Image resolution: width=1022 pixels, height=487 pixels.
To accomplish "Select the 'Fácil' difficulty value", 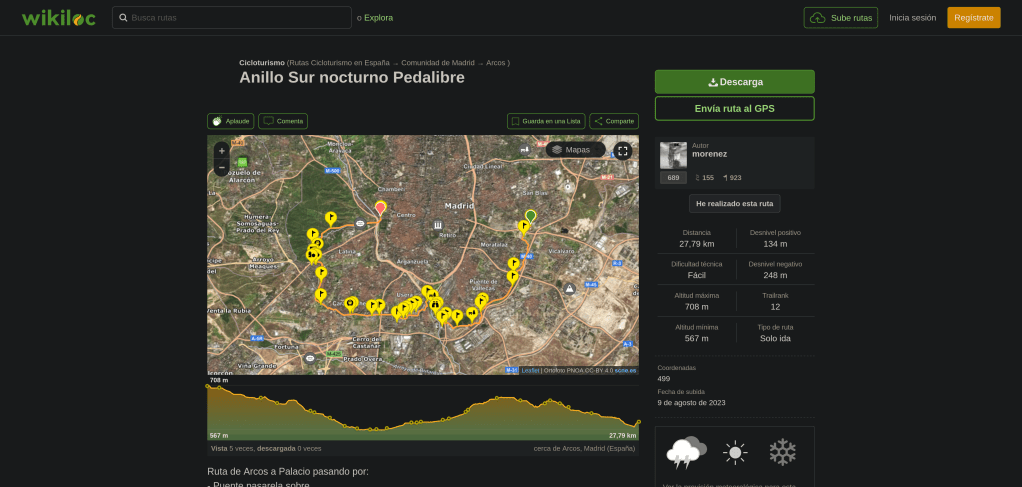I will tap(697, 275).
